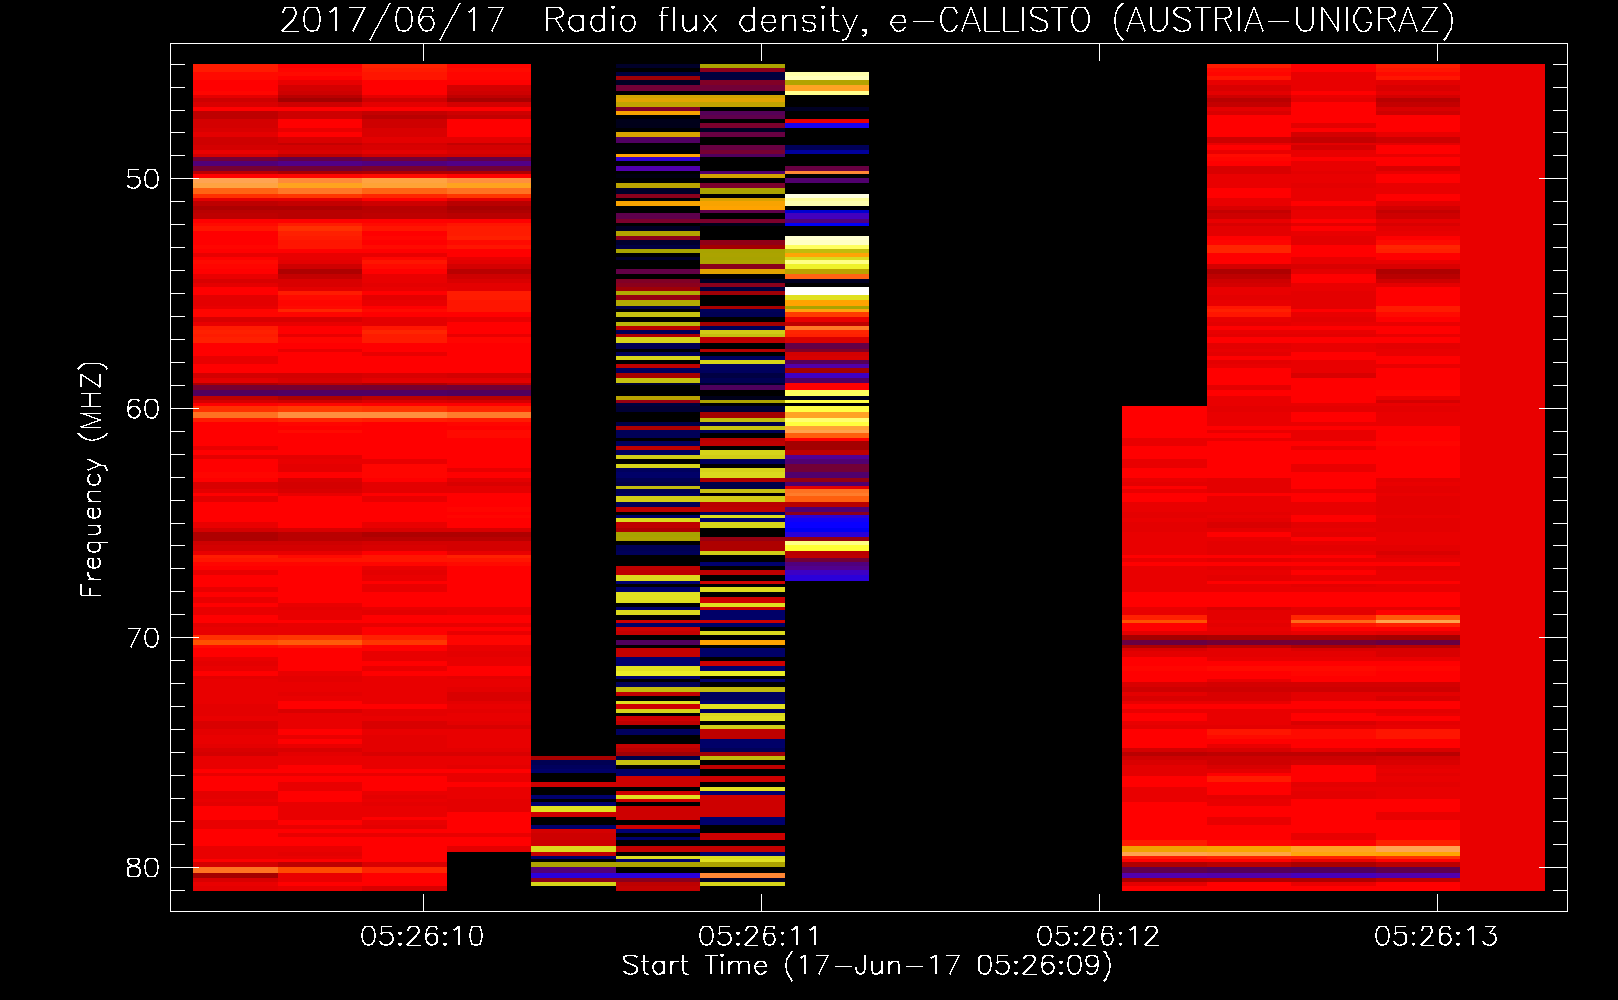Click the '80' frequency tick label
1618x1000 pixels.
143,868
